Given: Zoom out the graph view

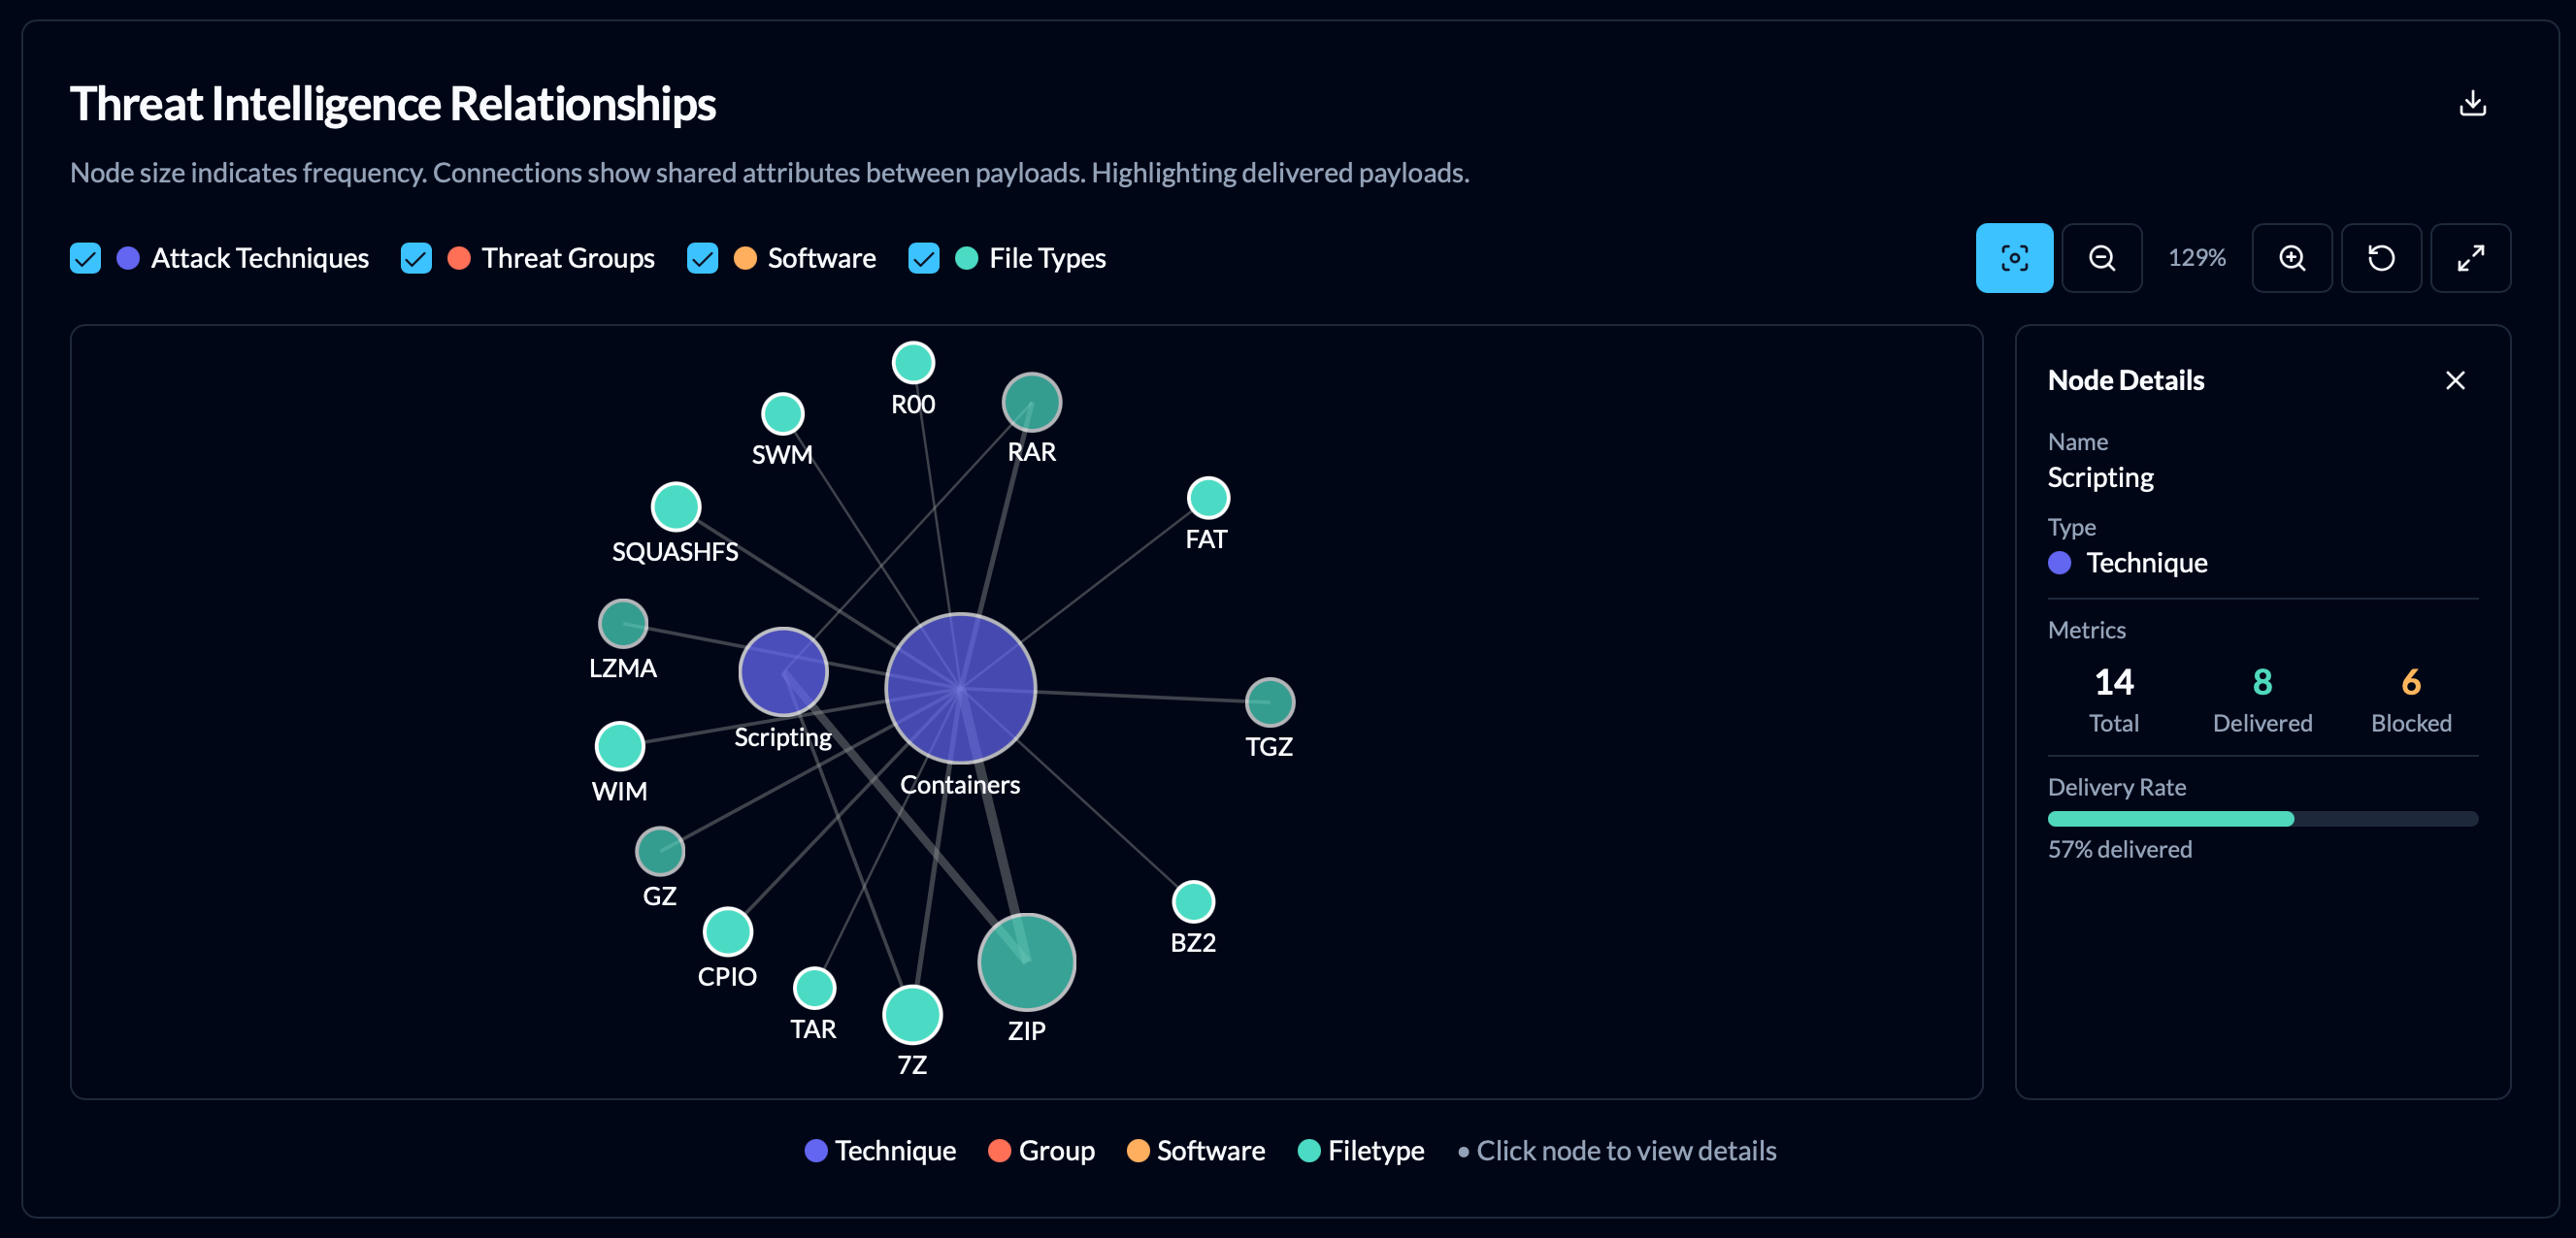Looking at the screenshot, I should [x=2102, y=258].
